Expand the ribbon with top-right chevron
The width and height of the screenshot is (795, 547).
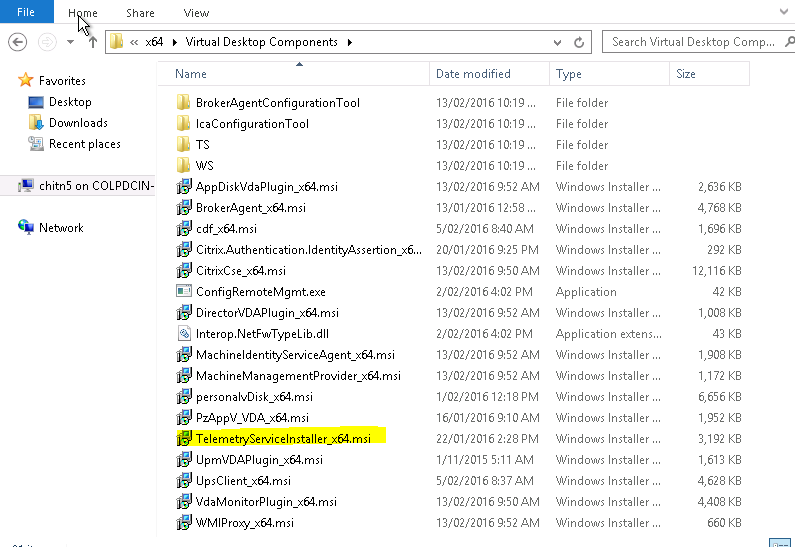(x=784, y=12)
